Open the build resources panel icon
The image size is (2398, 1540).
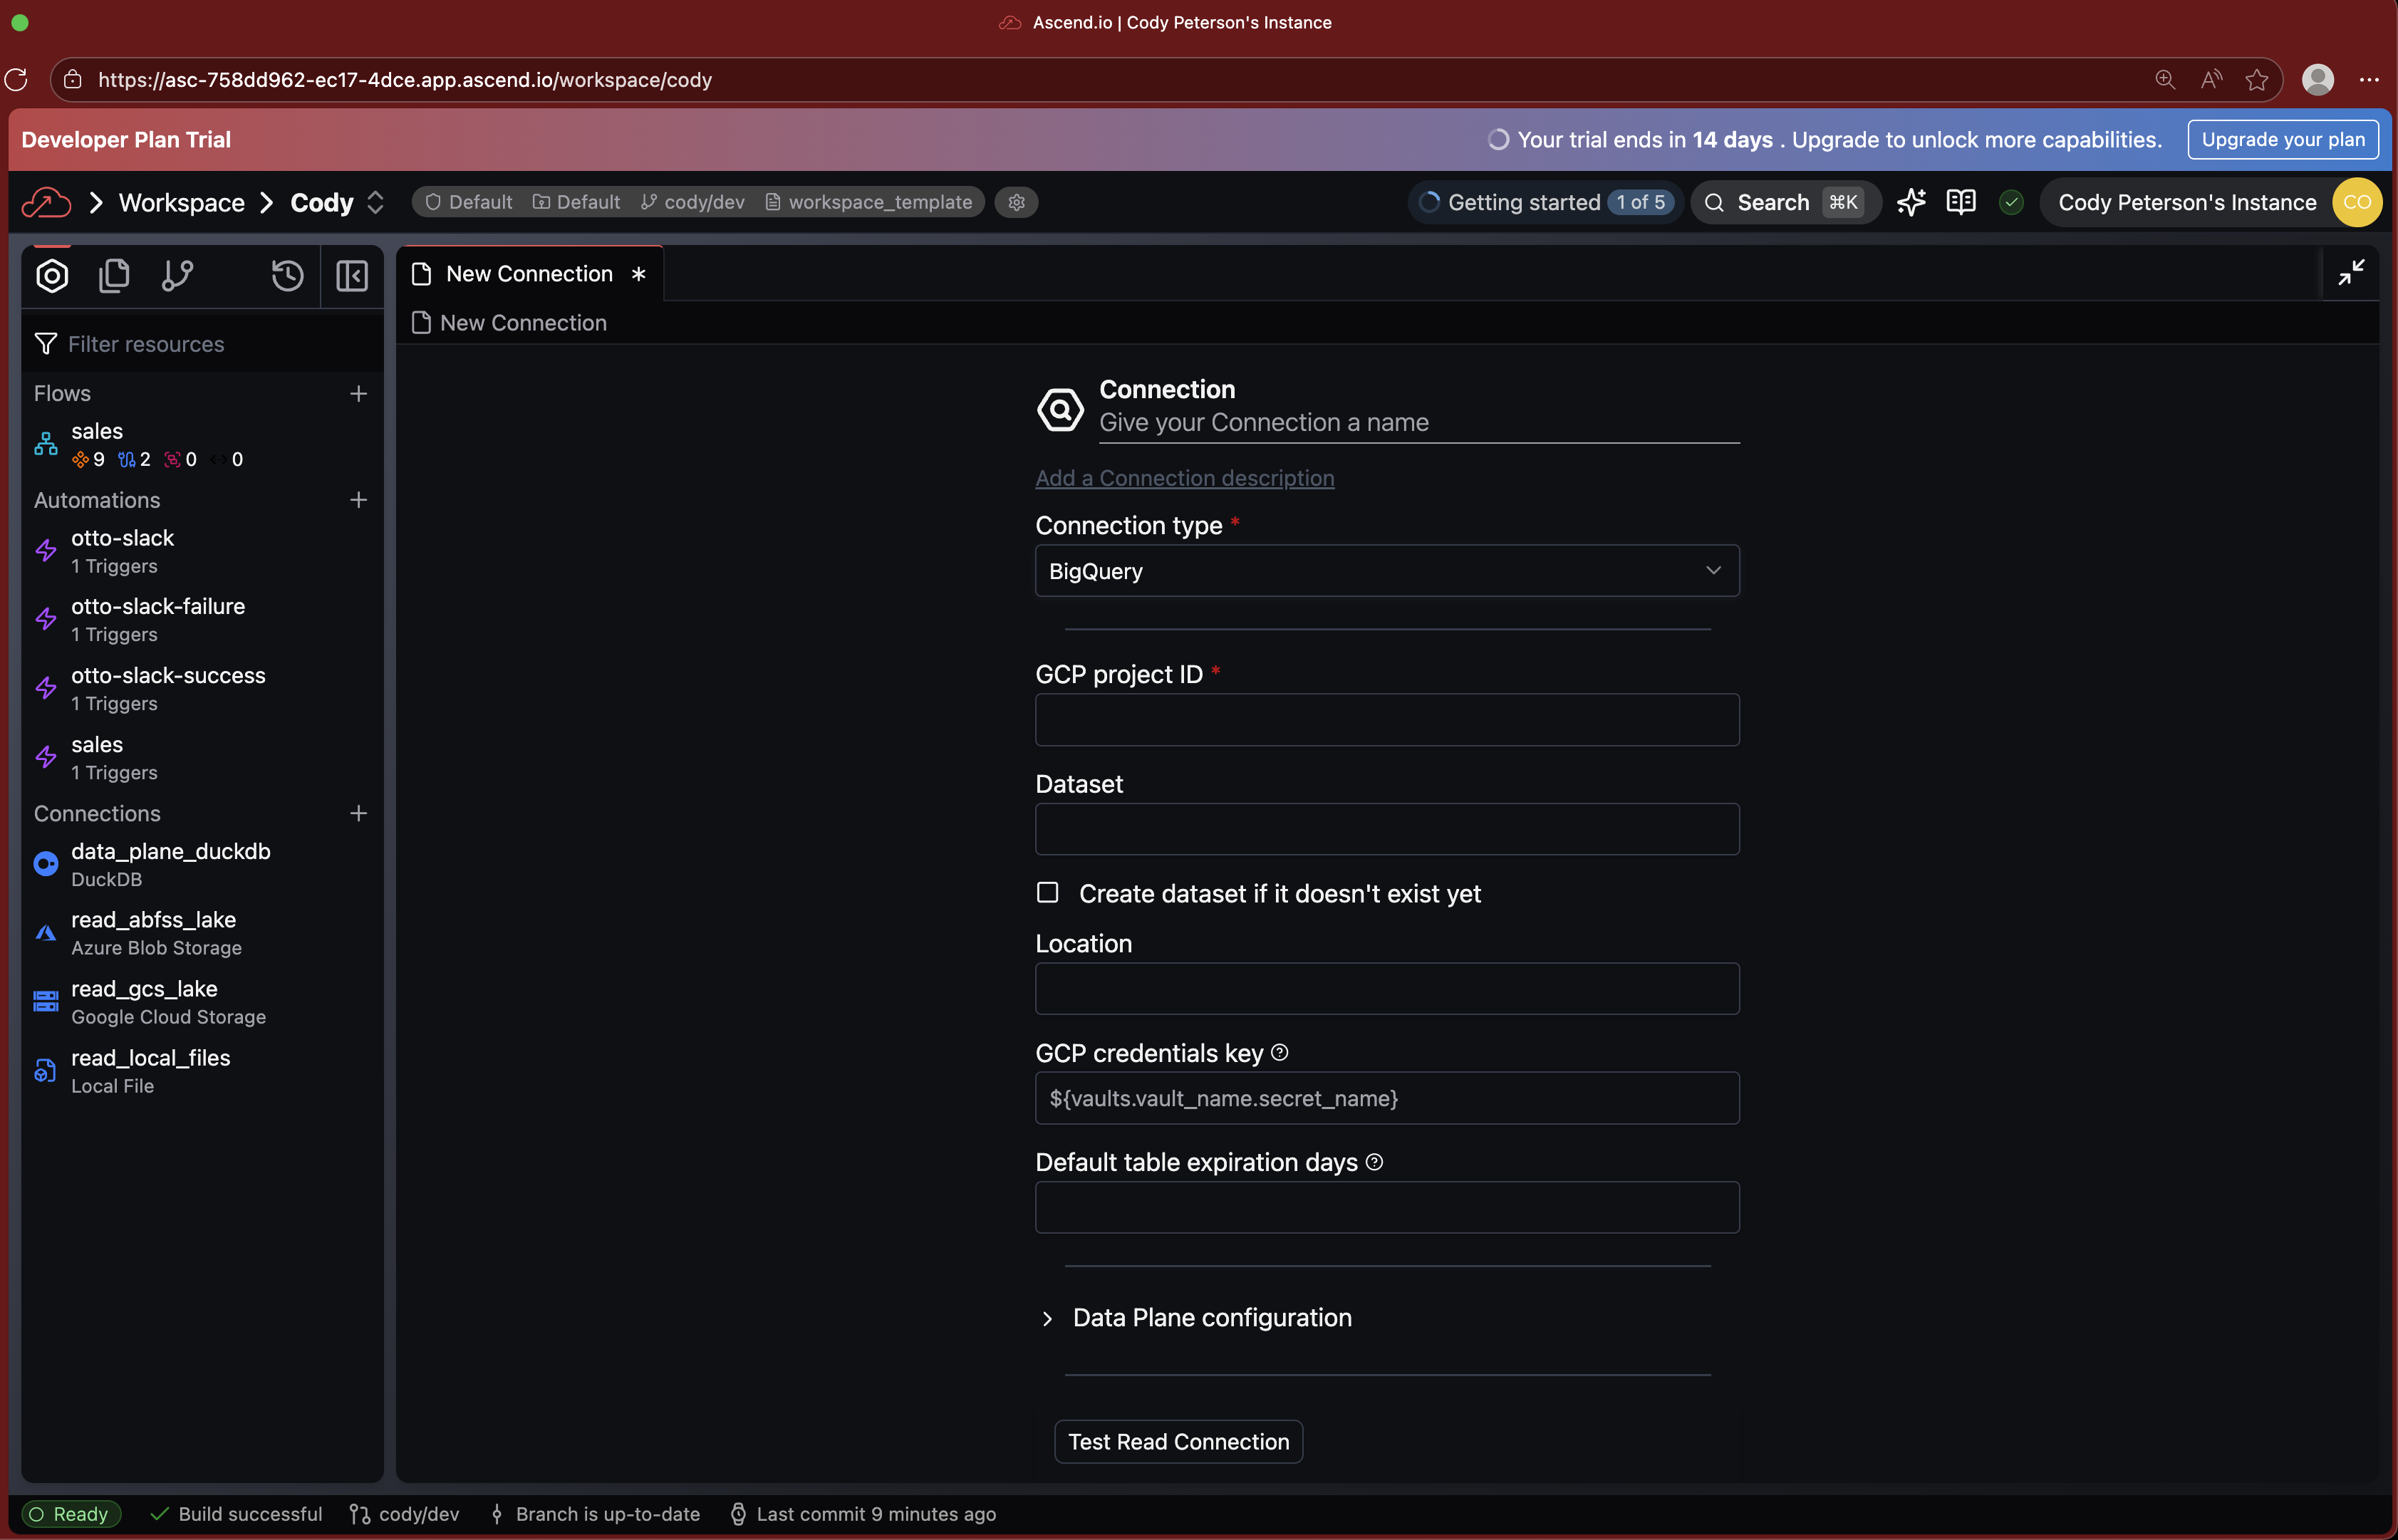(52, 275)
